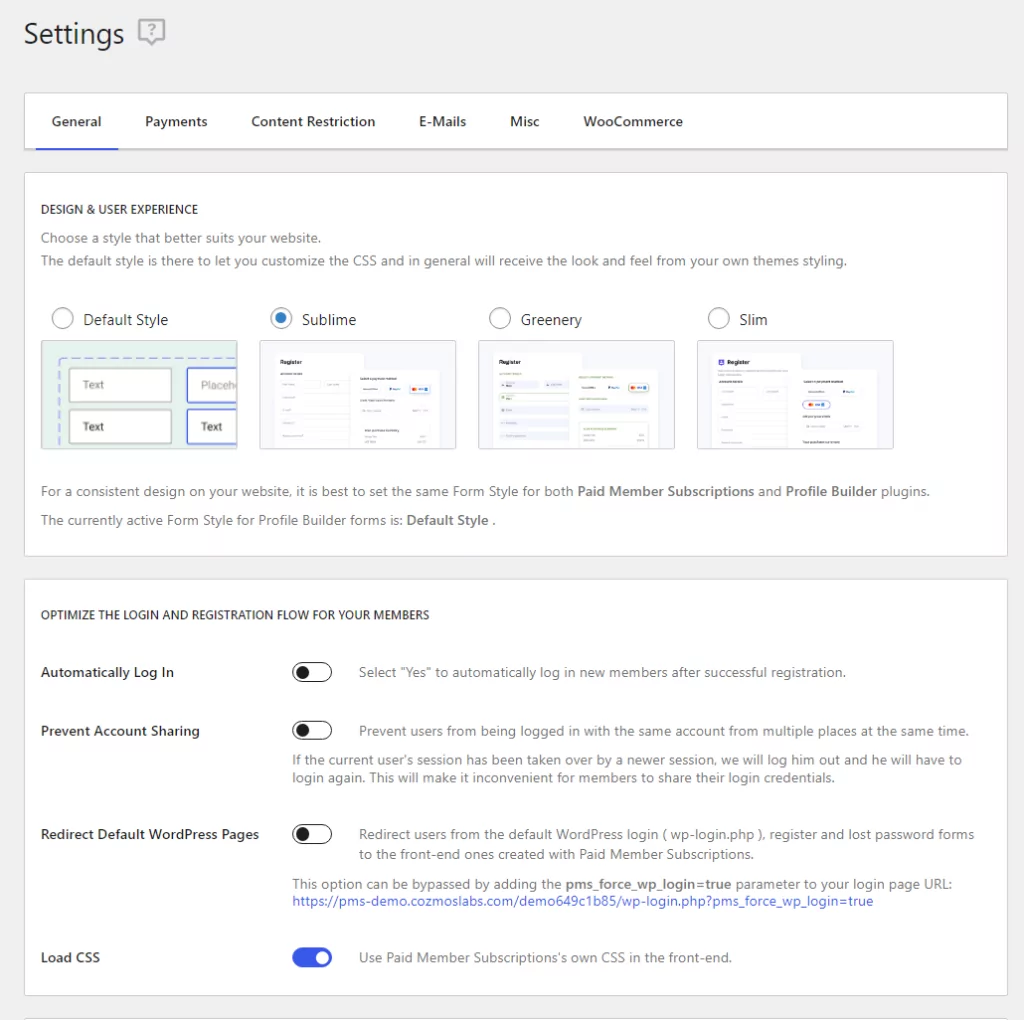Click the 'Prevent Account Sharing' label
This screenshot has width=1024, height=1020.
pos(120,731)
